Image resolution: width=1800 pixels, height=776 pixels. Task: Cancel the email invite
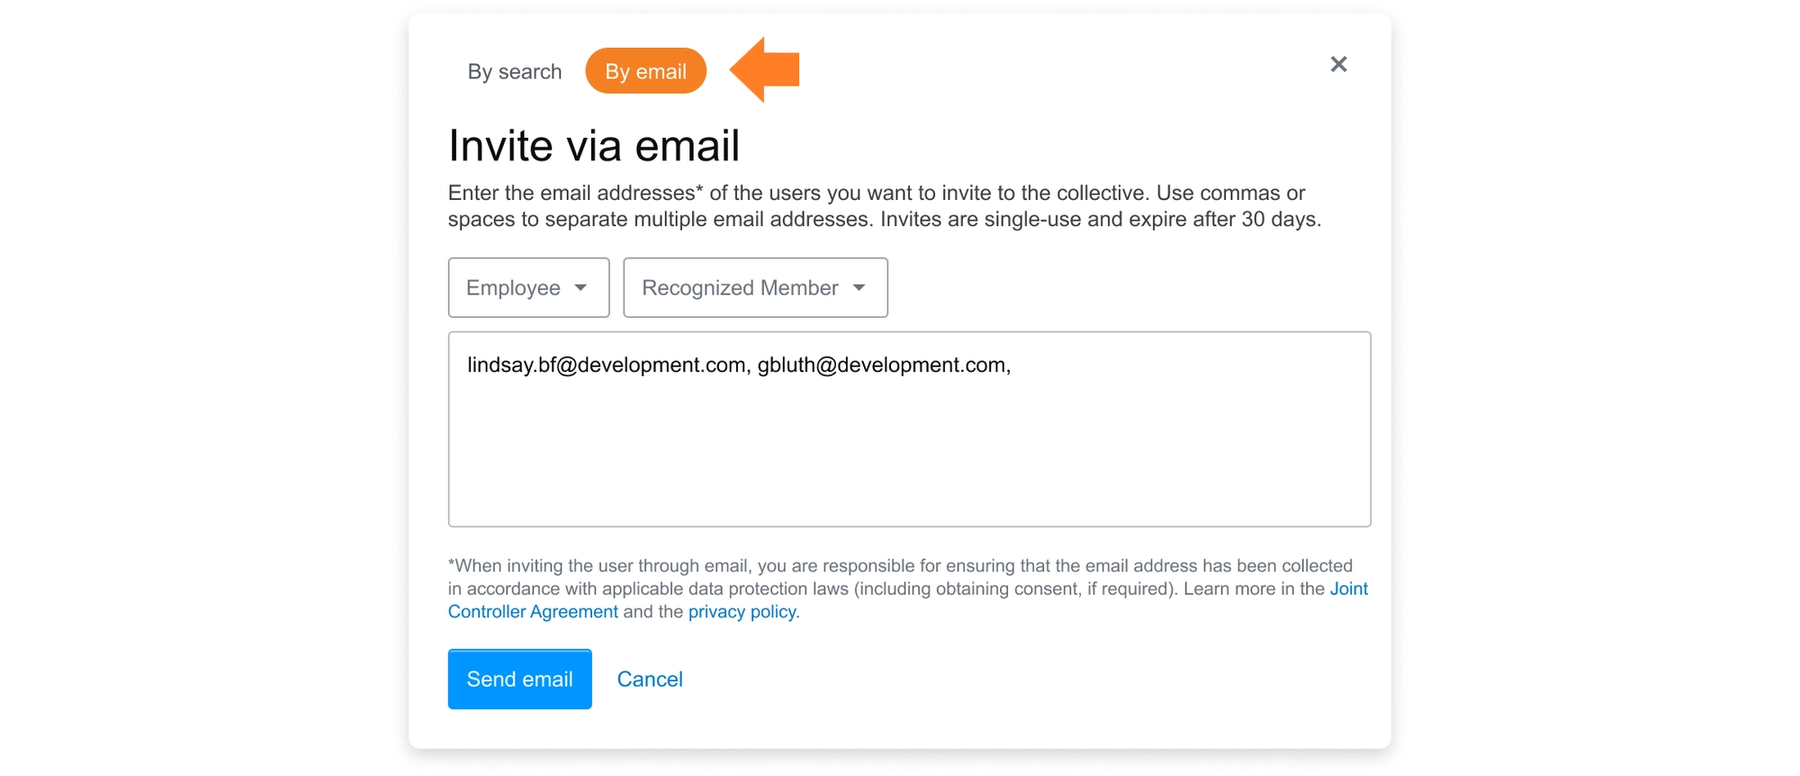(650, 679)
